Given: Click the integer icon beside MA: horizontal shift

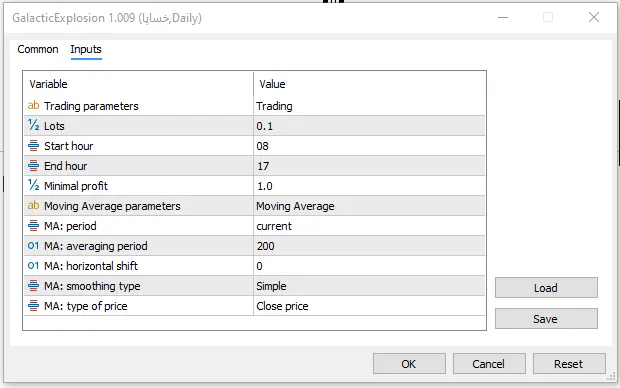Looking at the screenshot, I should 34,266.
